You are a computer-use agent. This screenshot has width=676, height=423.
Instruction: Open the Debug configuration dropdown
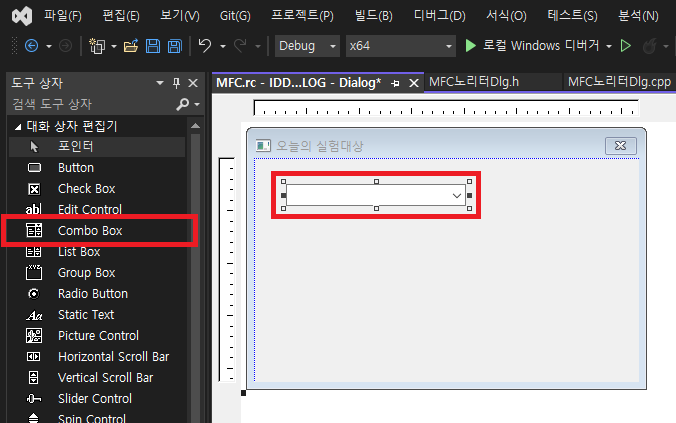(x=307, y=46)
